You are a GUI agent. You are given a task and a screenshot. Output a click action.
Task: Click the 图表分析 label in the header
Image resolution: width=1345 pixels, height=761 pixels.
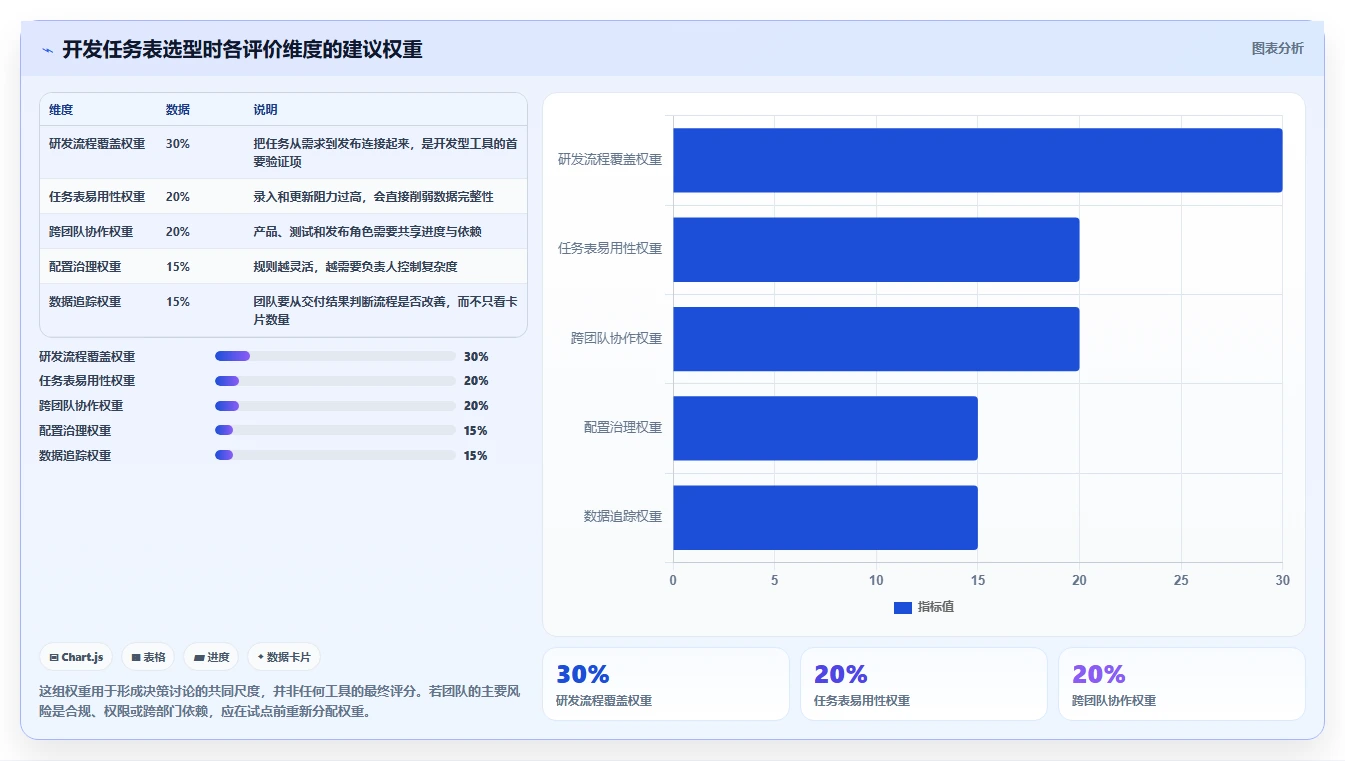1277,48
